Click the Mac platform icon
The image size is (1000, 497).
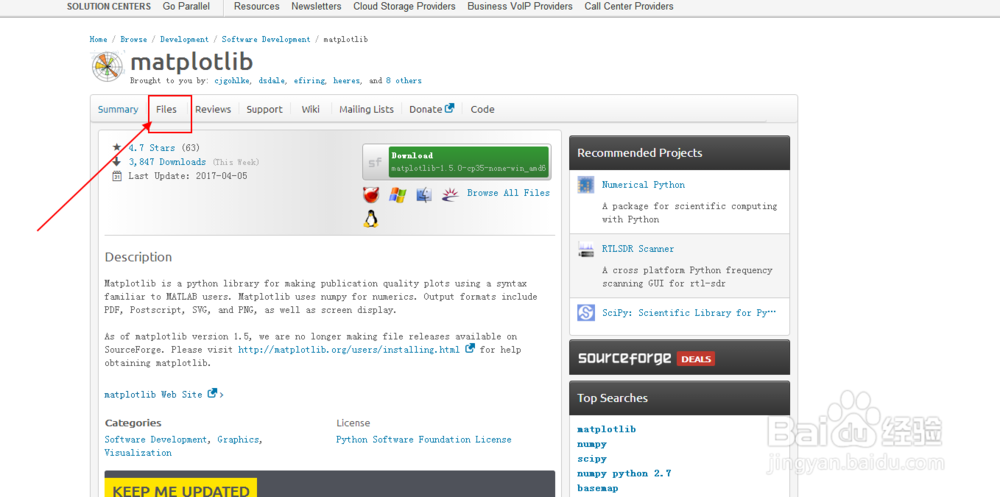pyautogui.click(x=424, y=195)
